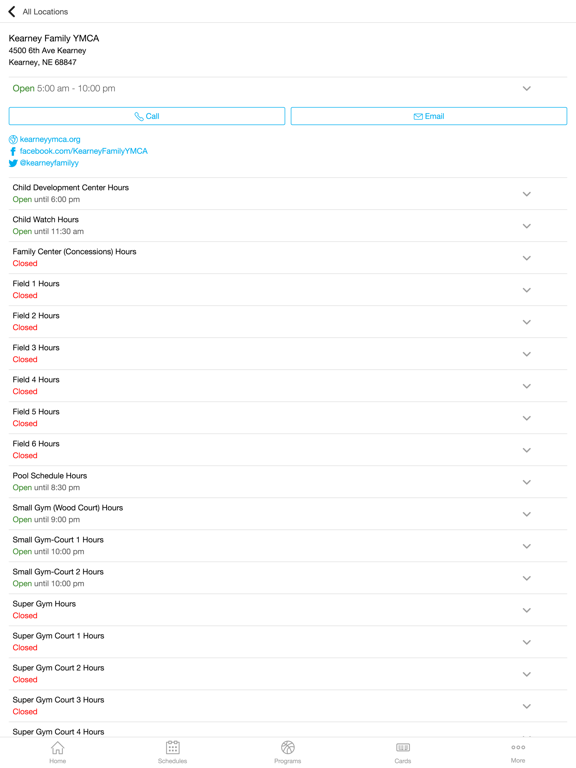Expand Child Watch Hours chevron

coord(527,226)
